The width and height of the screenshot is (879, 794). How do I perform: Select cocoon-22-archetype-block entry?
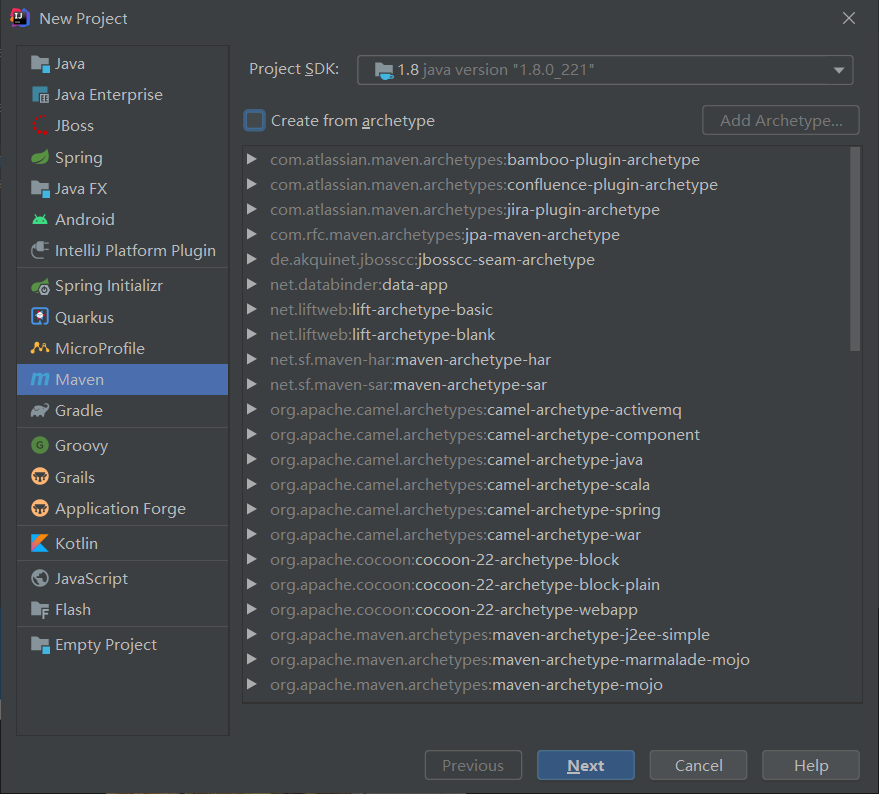coord(444,560)
